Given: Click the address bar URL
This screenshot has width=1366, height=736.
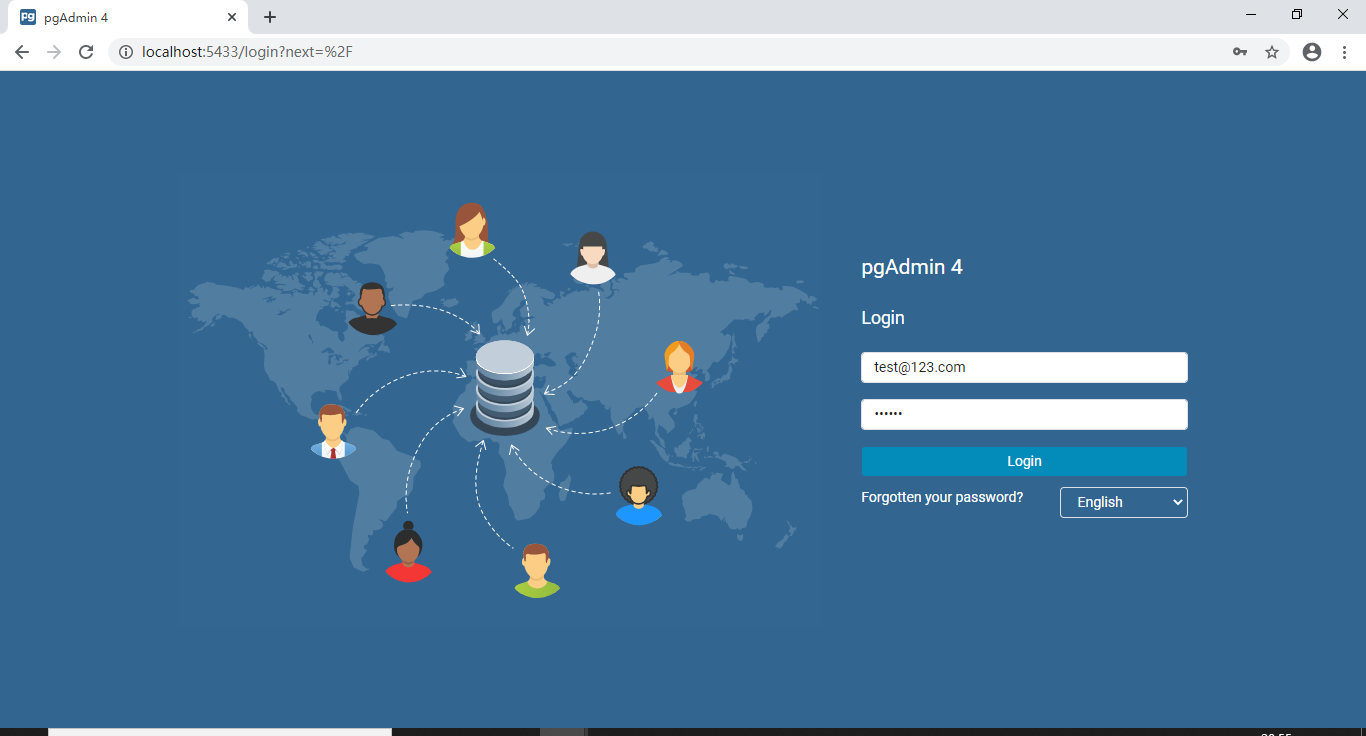Looking at the screenshot, I should (248, 52).
